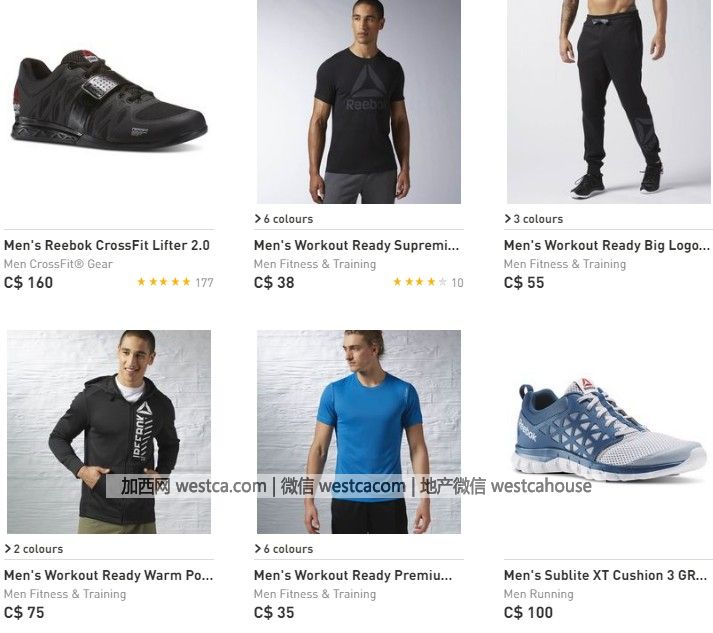Click the CrossFit Lifter 177 star rating
713x633 pixels.
[x=175, y=282]
